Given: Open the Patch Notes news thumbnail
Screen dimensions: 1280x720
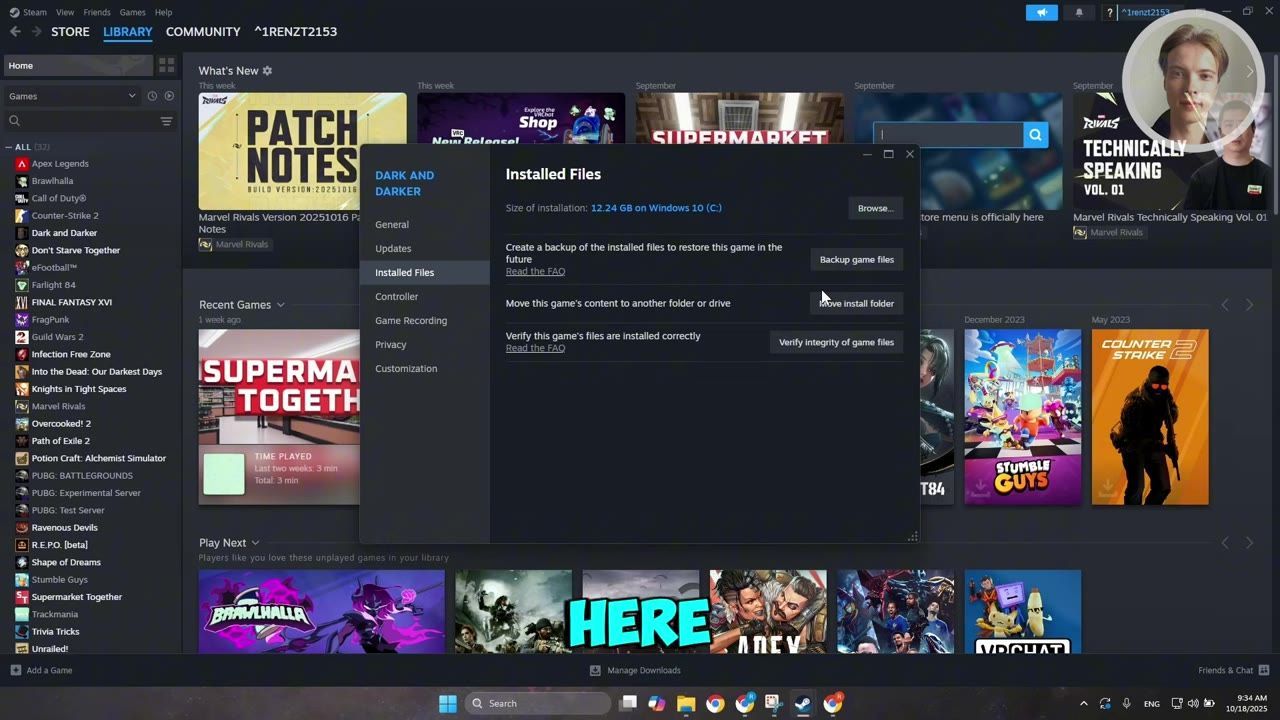Looking at the screenshot, I should (302, 151).
